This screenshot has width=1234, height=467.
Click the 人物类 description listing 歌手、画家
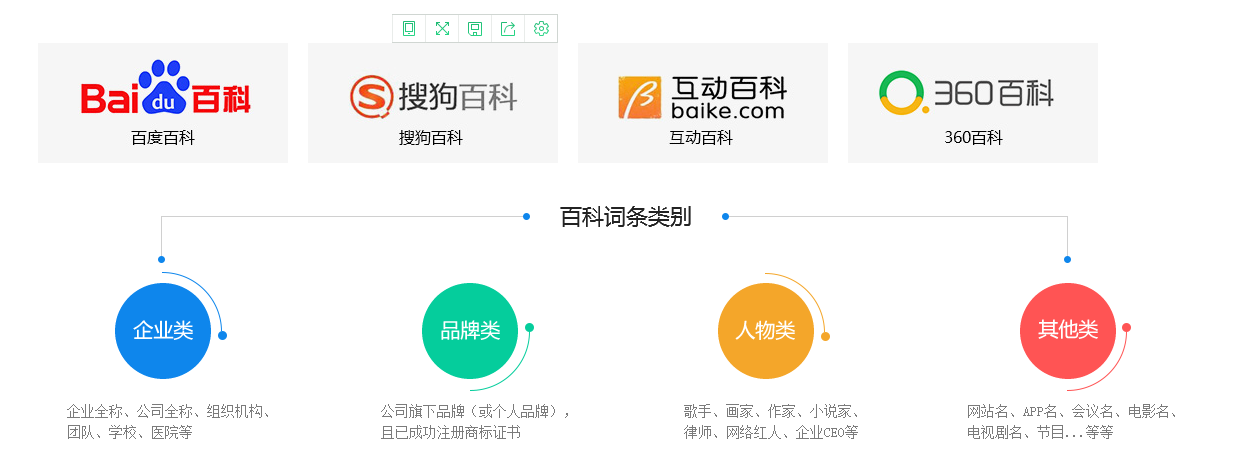pos(771,422)
